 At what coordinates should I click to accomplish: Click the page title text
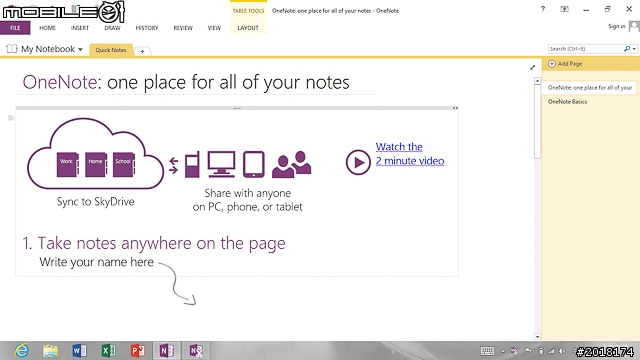coord(186,82)
